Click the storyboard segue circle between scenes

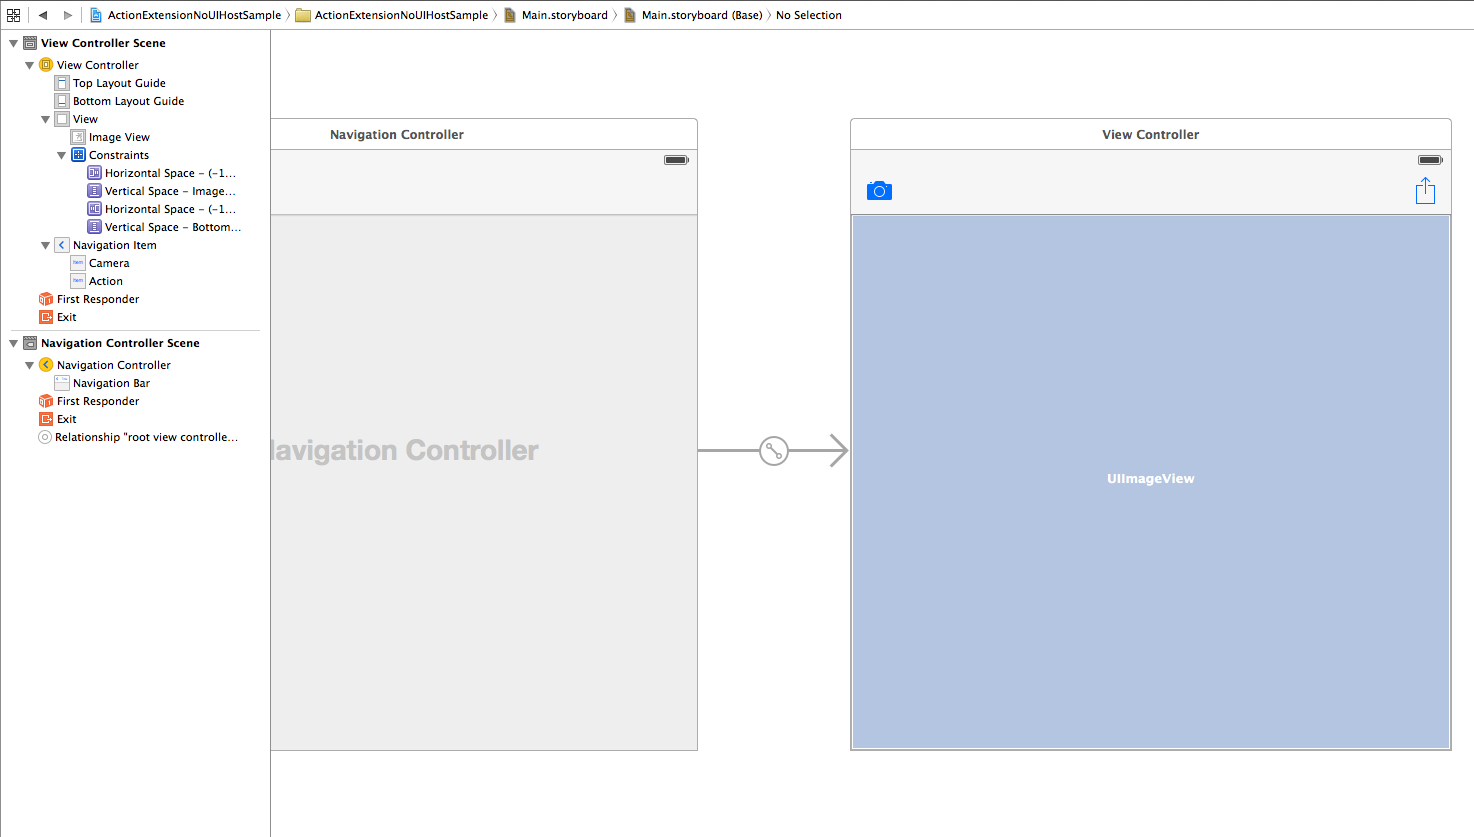click(773, 451)
